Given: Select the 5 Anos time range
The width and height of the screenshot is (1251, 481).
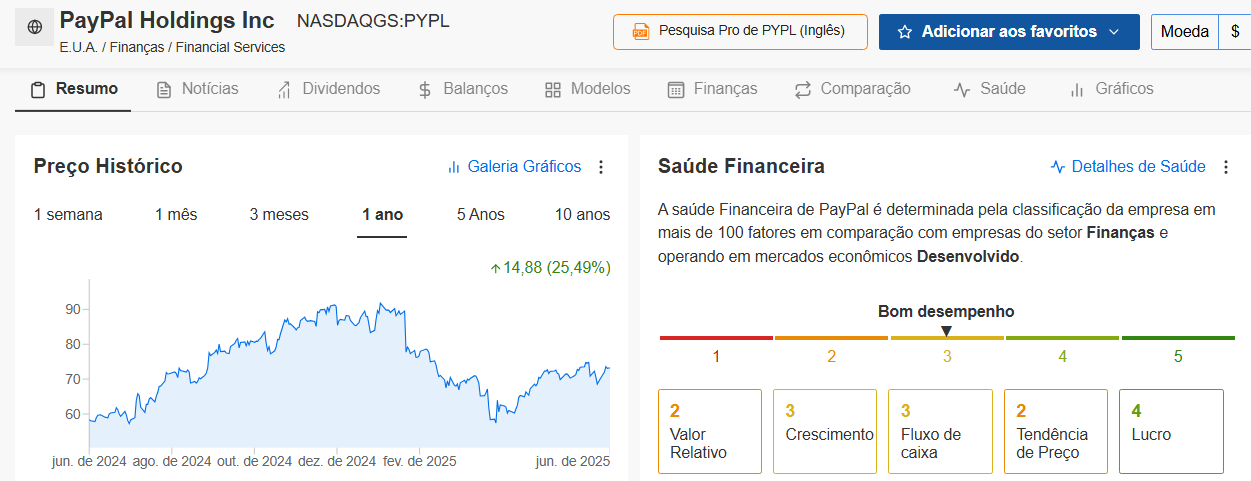Looking at the screenshot, I should point(481,215).
